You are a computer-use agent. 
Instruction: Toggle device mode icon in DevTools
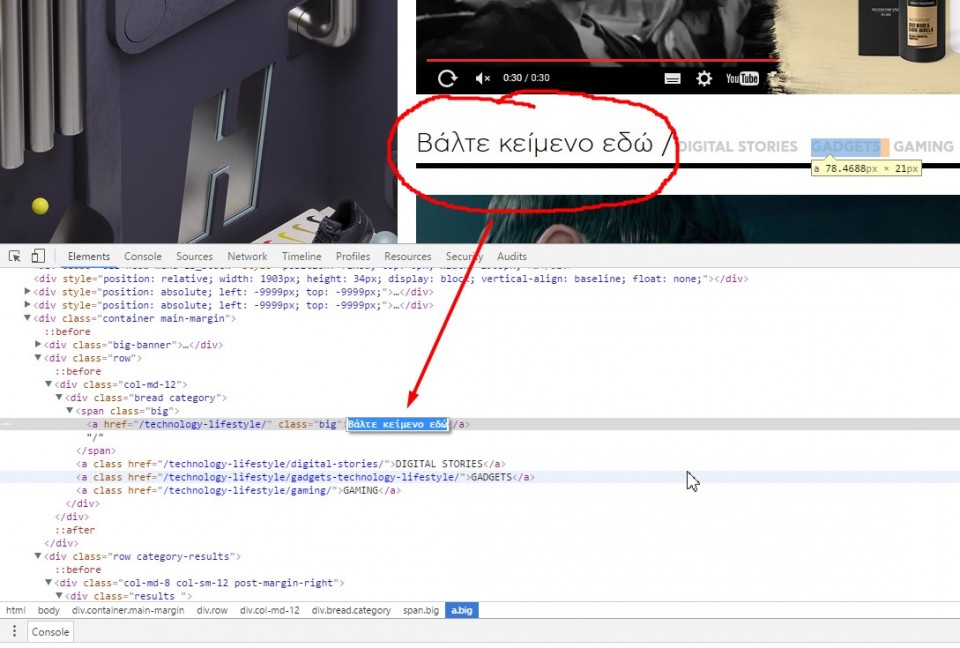38,256
